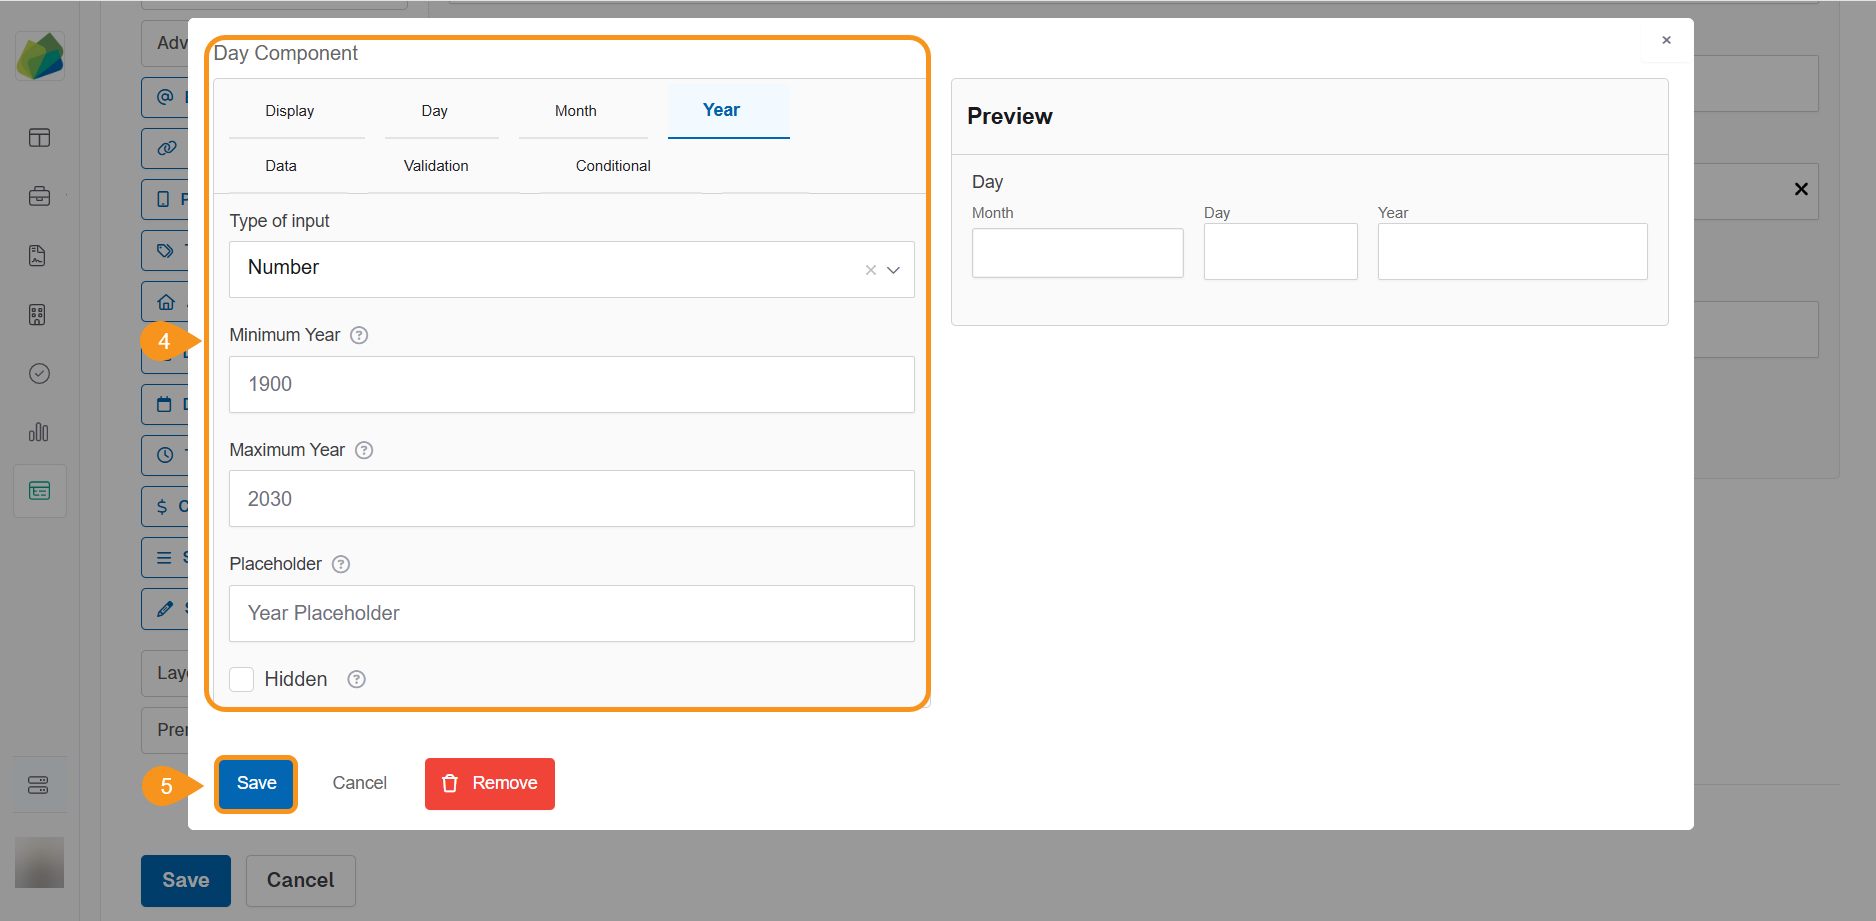
Task: Clear the Number selection with the x
Action: tap(869, 269)
